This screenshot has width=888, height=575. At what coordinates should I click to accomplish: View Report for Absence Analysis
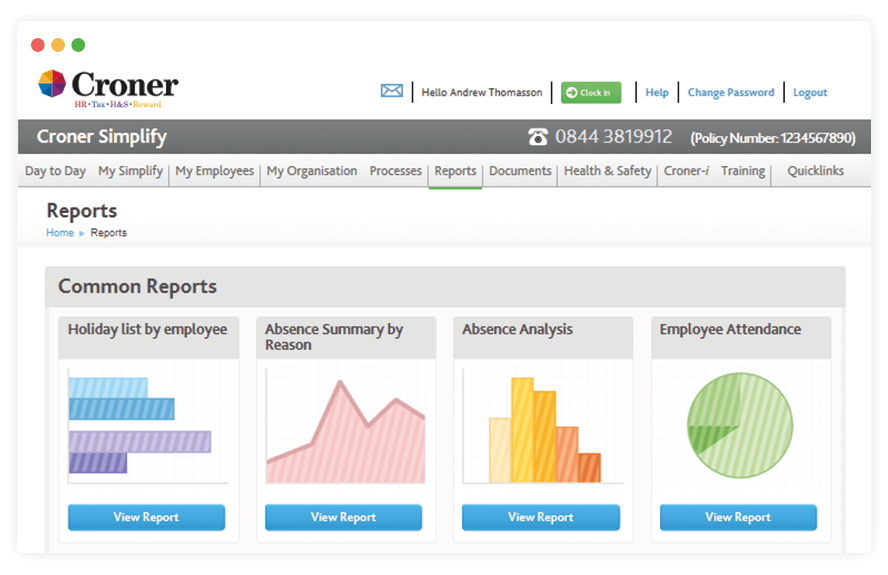tap(541, 517)
